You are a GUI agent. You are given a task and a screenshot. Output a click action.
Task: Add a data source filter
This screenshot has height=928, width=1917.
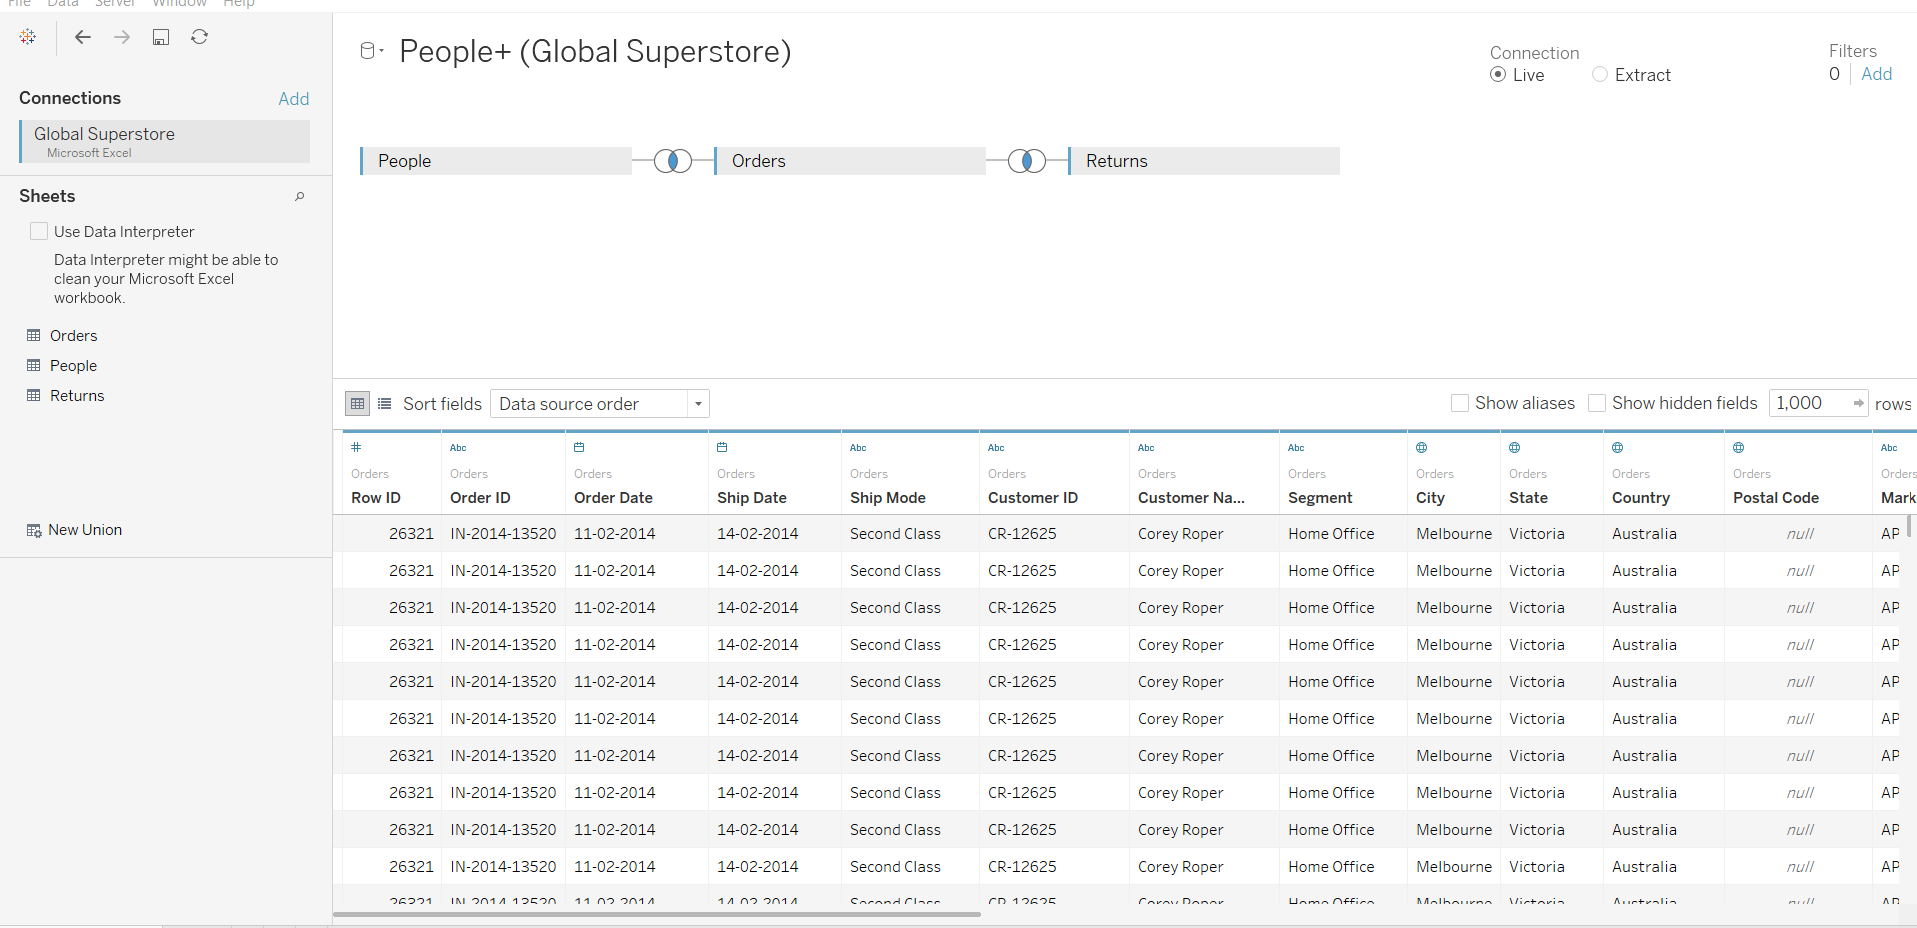point(1876,74)
